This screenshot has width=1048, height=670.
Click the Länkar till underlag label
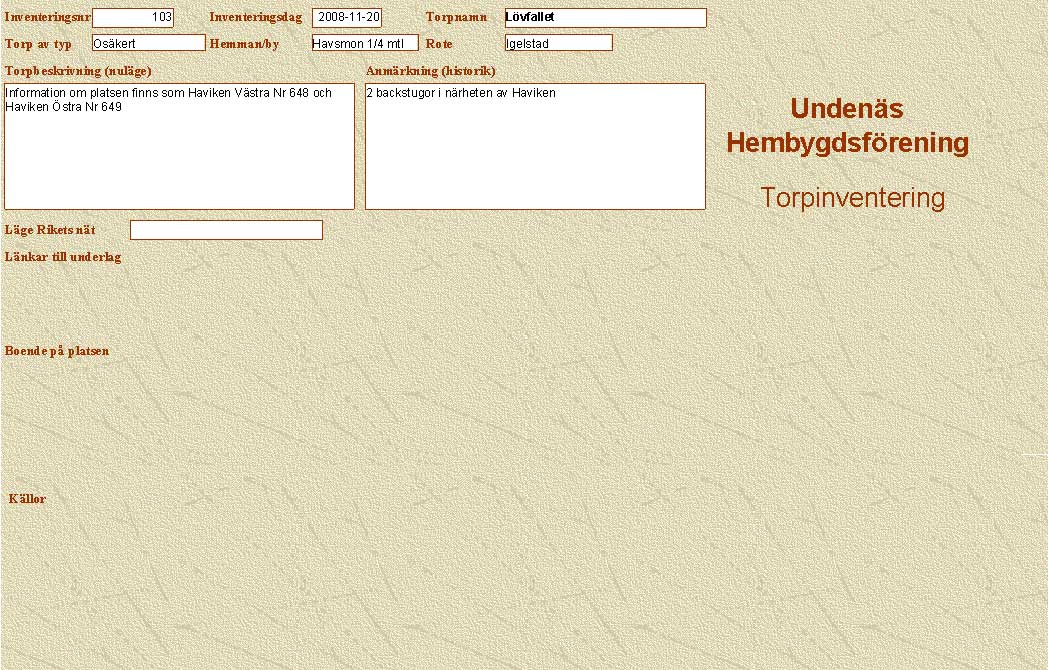tap(63, 257)
